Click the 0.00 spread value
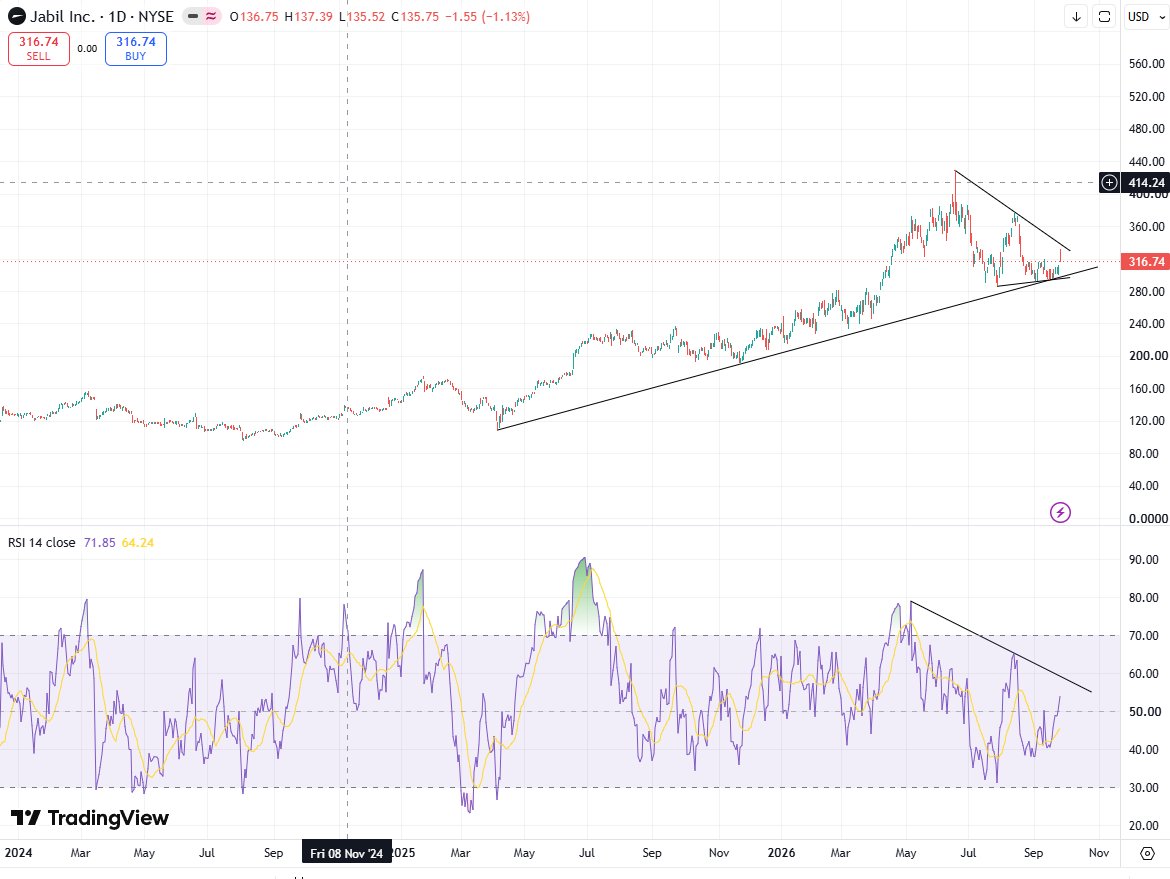 [x=87, y=49]
